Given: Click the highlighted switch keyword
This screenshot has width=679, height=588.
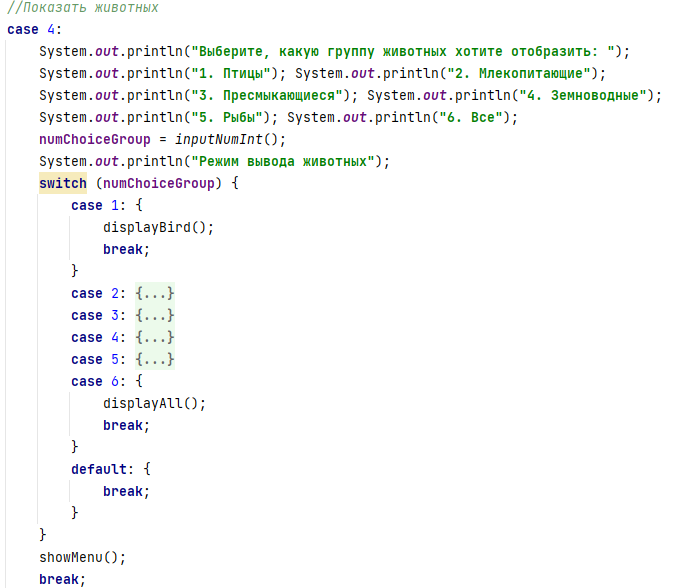Looking at the screenshot, I should [63, 183].
